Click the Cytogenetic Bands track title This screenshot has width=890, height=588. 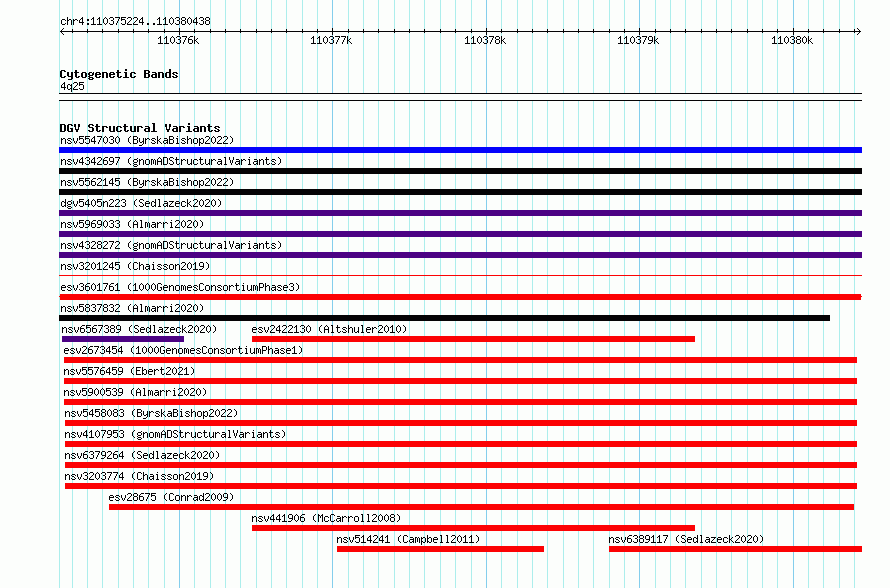(119, 74)
